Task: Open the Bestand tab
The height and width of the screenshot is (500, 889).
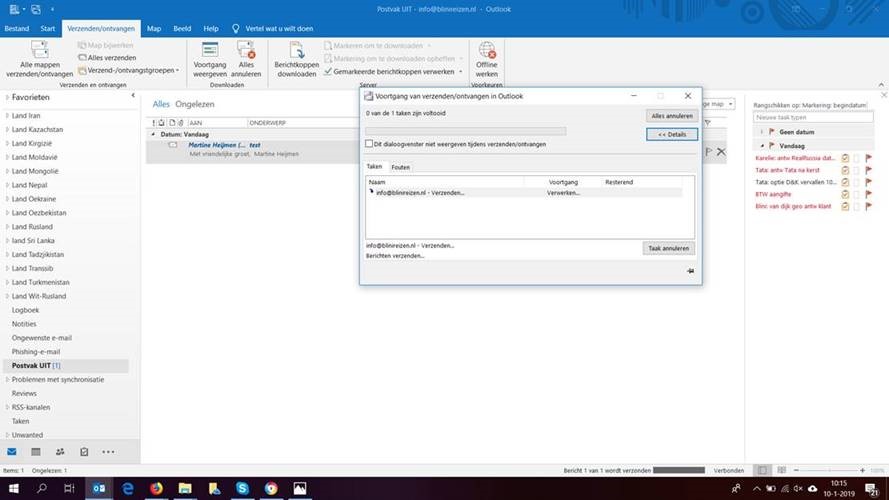Action: click(x=16, y=28)
